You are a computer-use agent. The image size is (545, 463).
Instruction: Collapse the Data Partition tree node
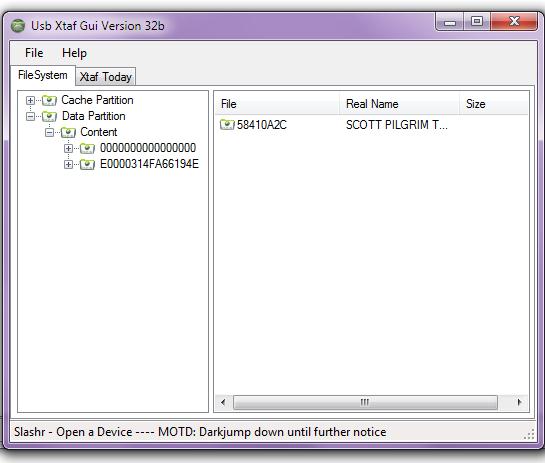[31, 116]
